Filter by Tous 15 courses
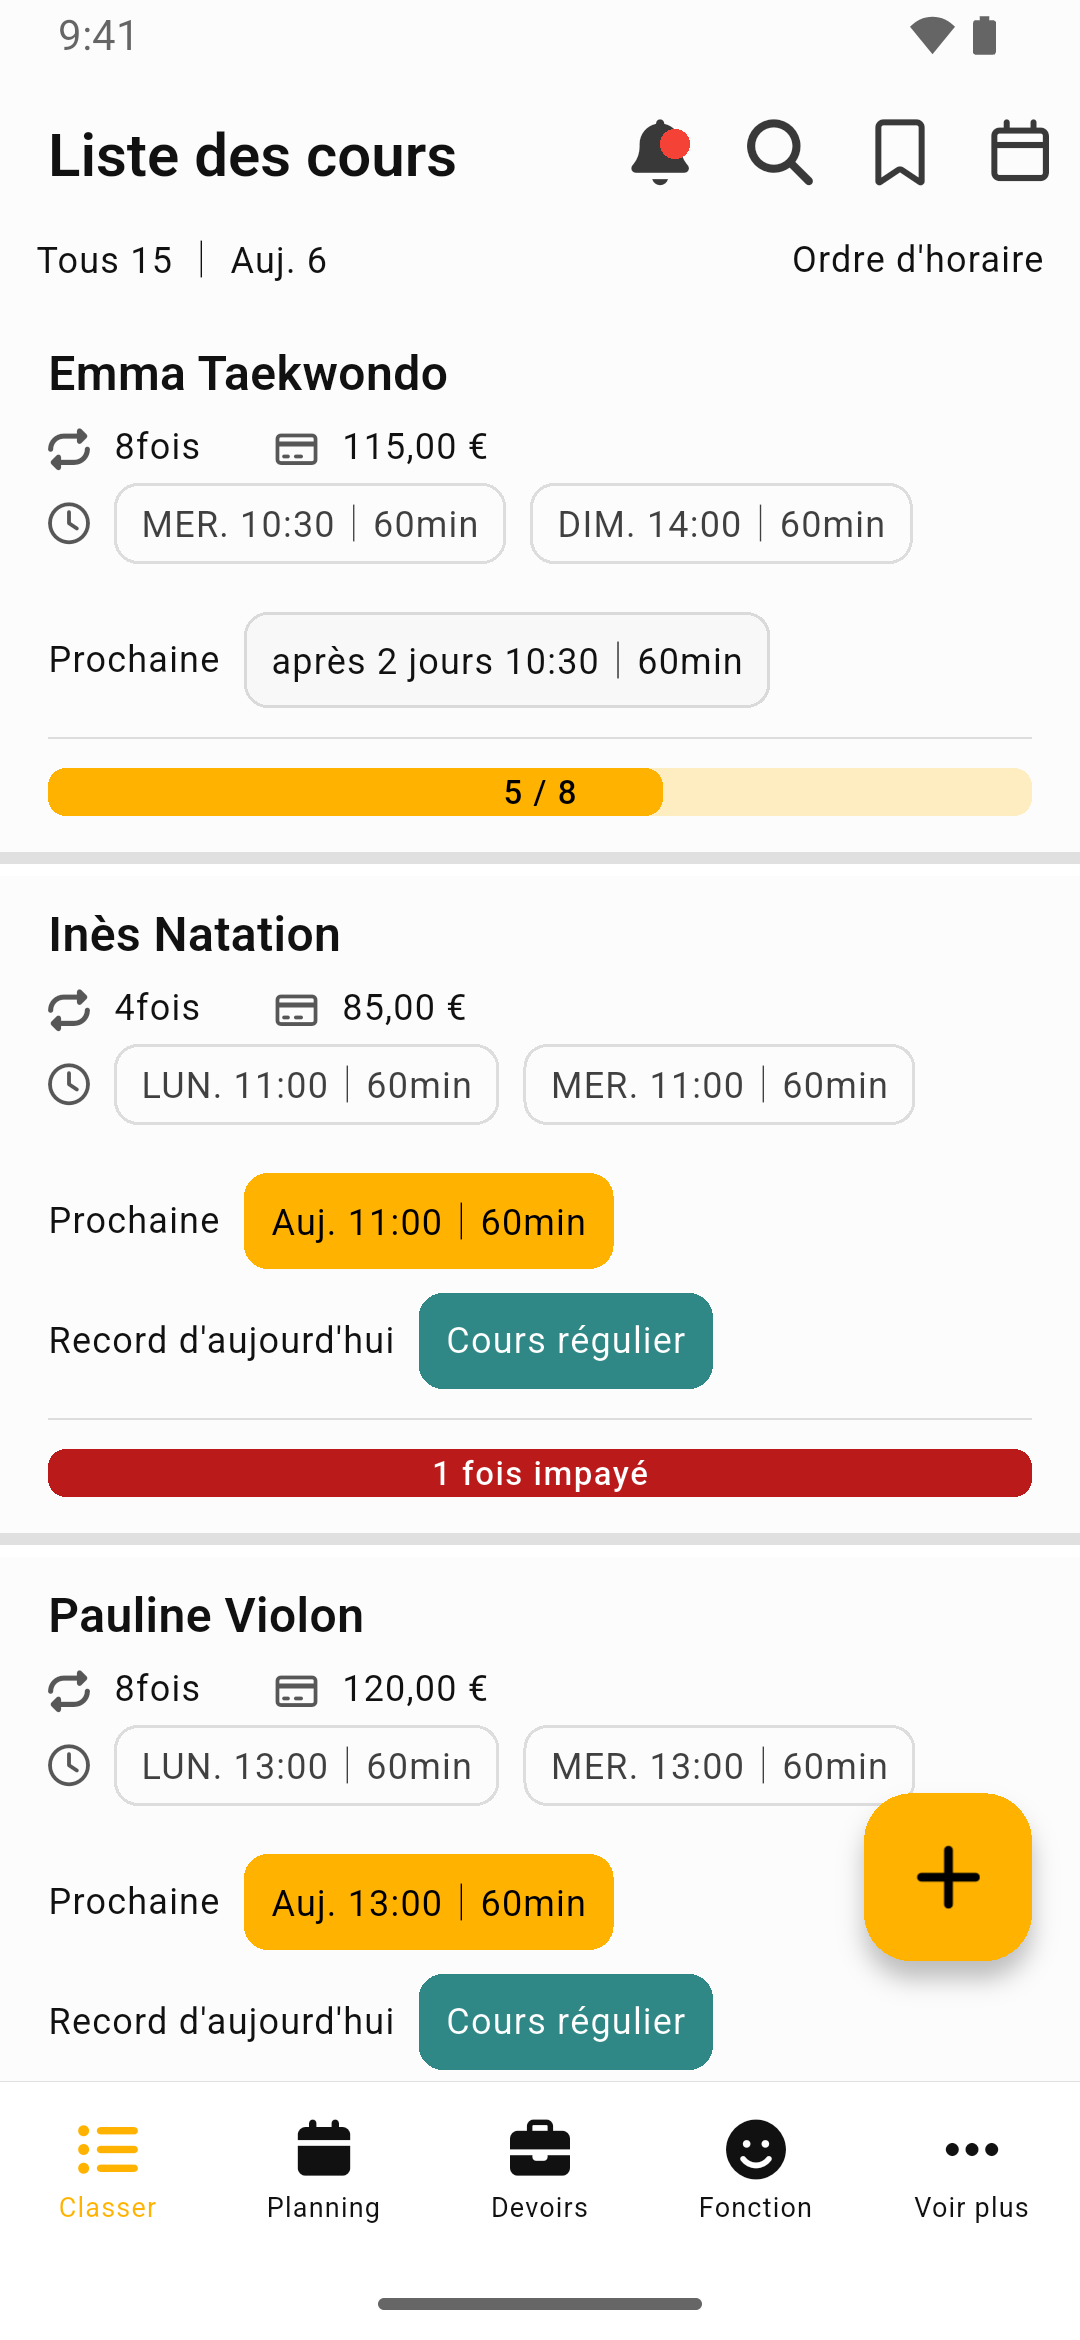This screenshot has width=1080, height=2340. 105,261
